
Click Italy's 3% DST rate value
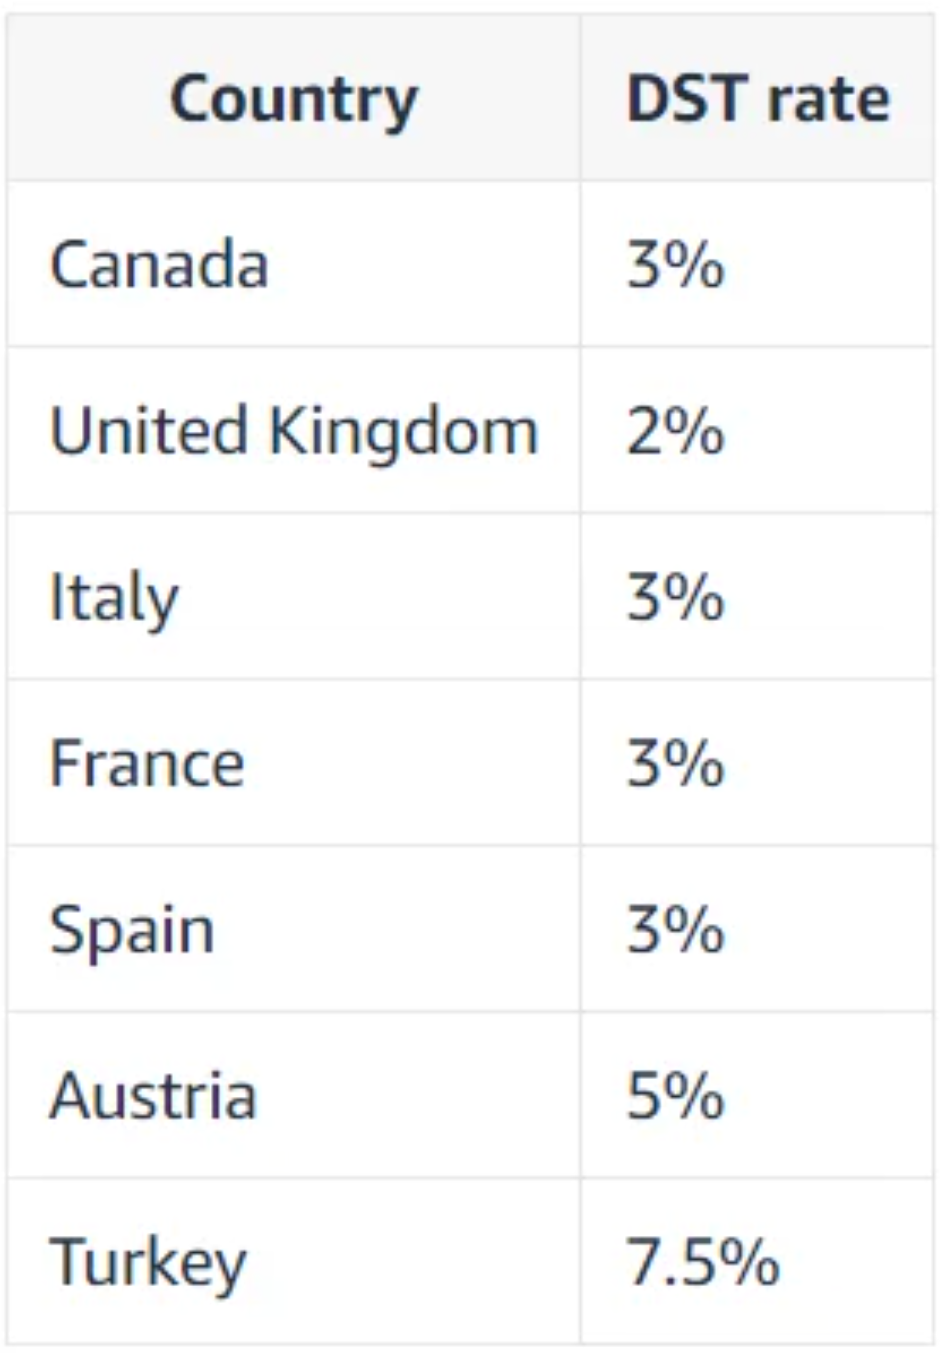tap(675, 597)
